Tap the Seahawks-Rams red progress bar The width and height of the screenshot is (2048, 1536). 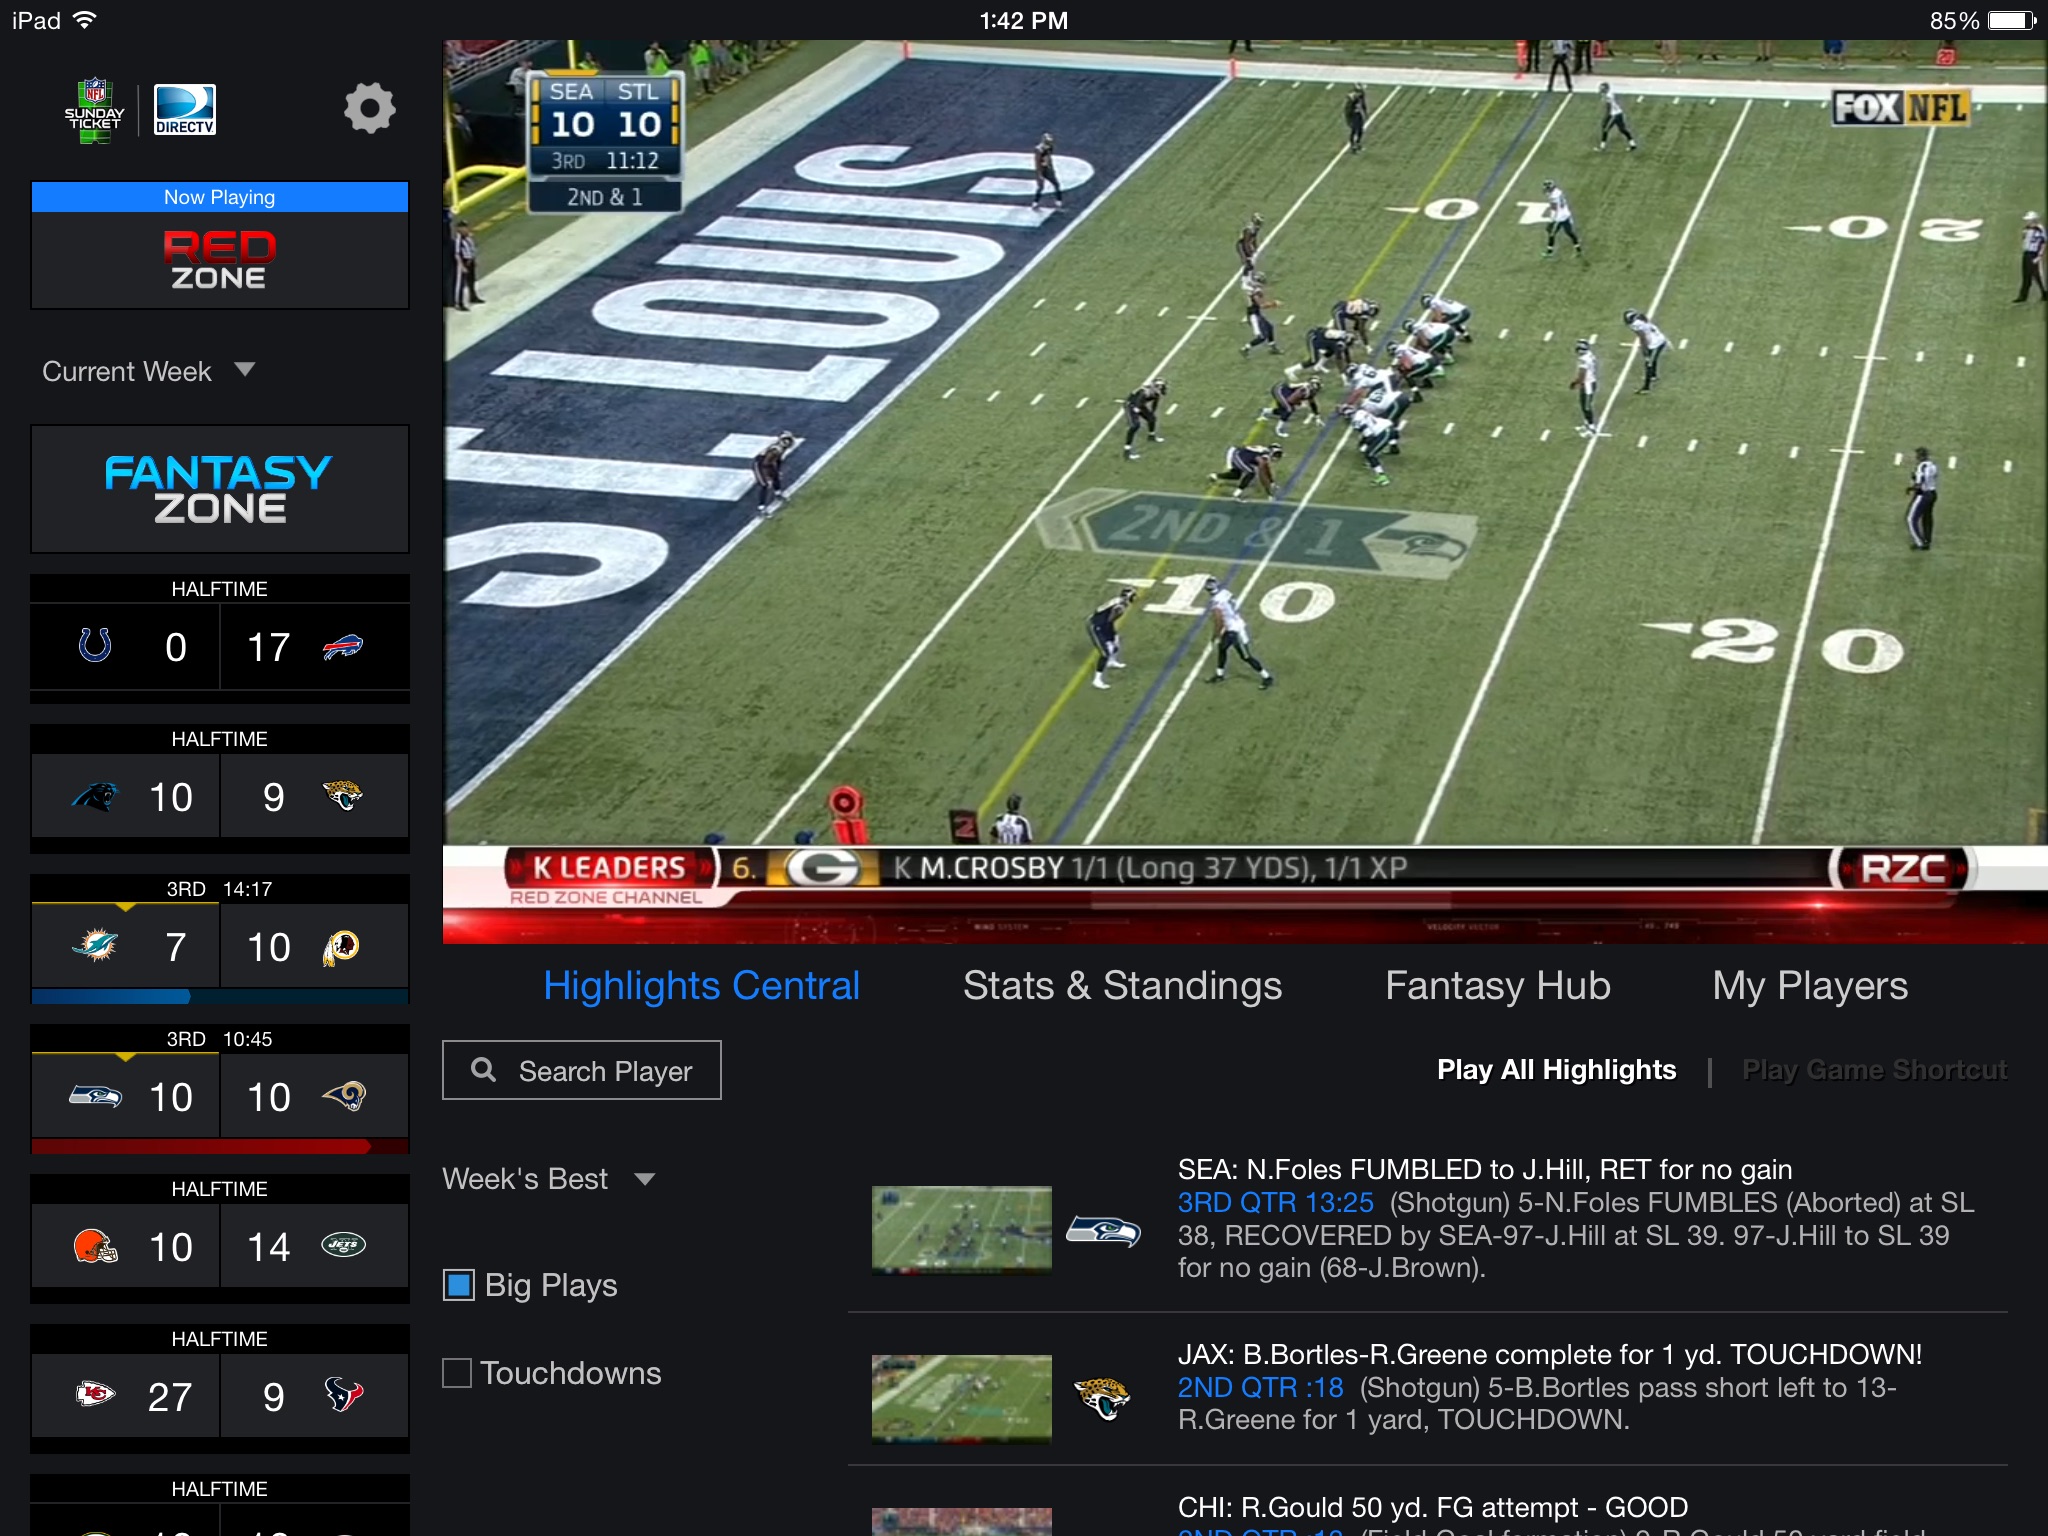click(220, 1146)
